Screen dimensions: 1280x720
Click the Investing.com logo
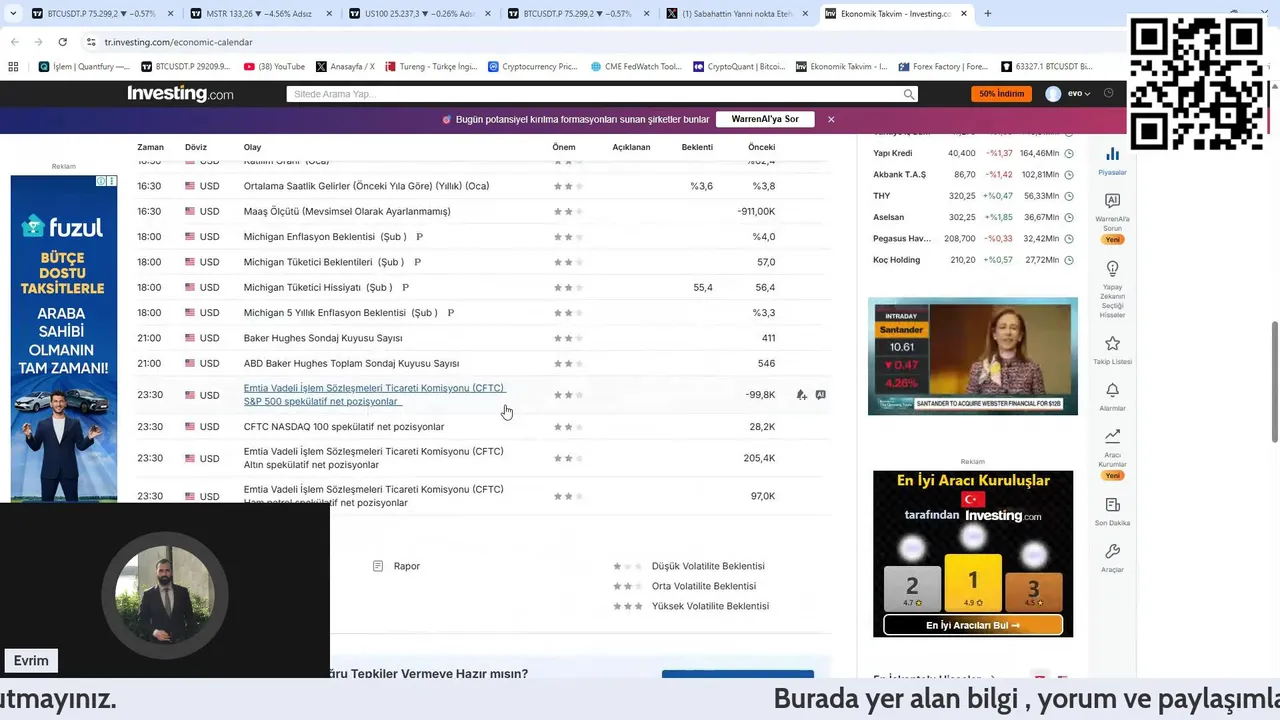(180, 94)
